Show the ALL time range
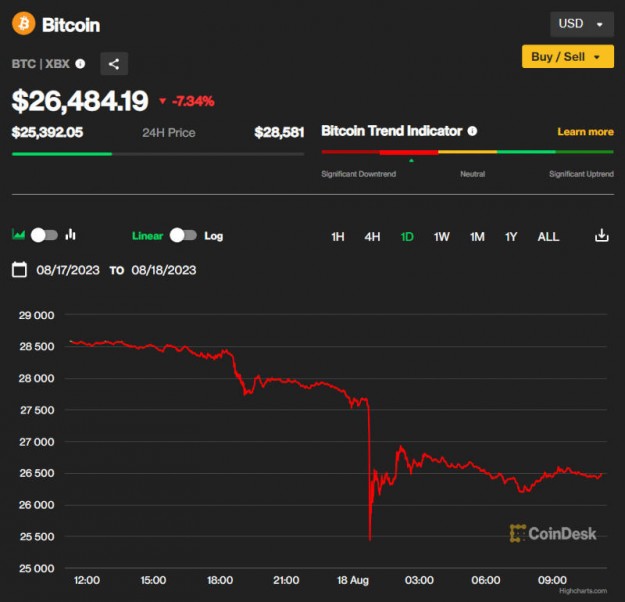625x602 pixels. click(548, 237)
